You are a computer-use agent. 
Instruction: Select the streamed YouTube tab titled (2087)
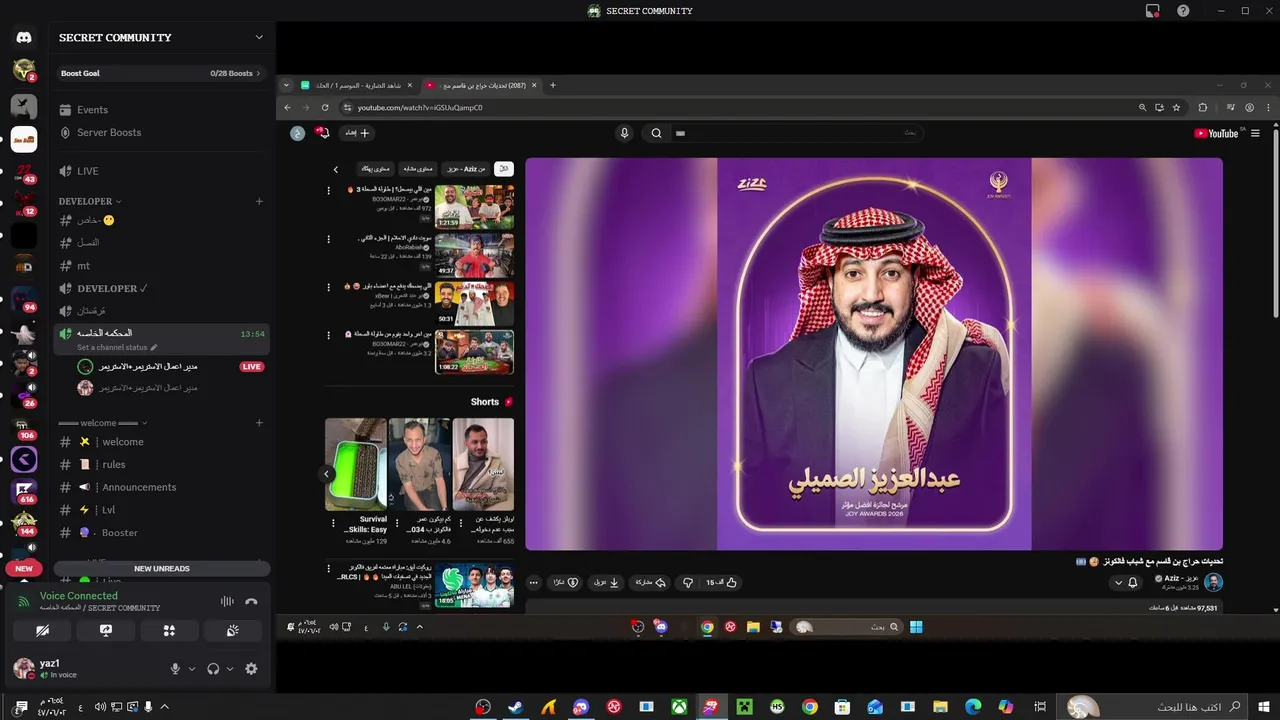[481, 86]
